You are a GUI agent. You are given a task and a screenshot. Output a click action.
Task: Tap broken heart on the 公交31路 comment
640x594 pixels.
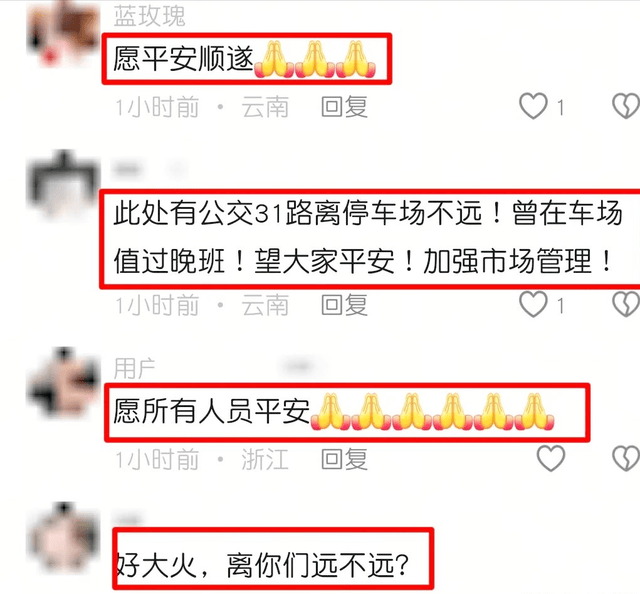[626, 304]
